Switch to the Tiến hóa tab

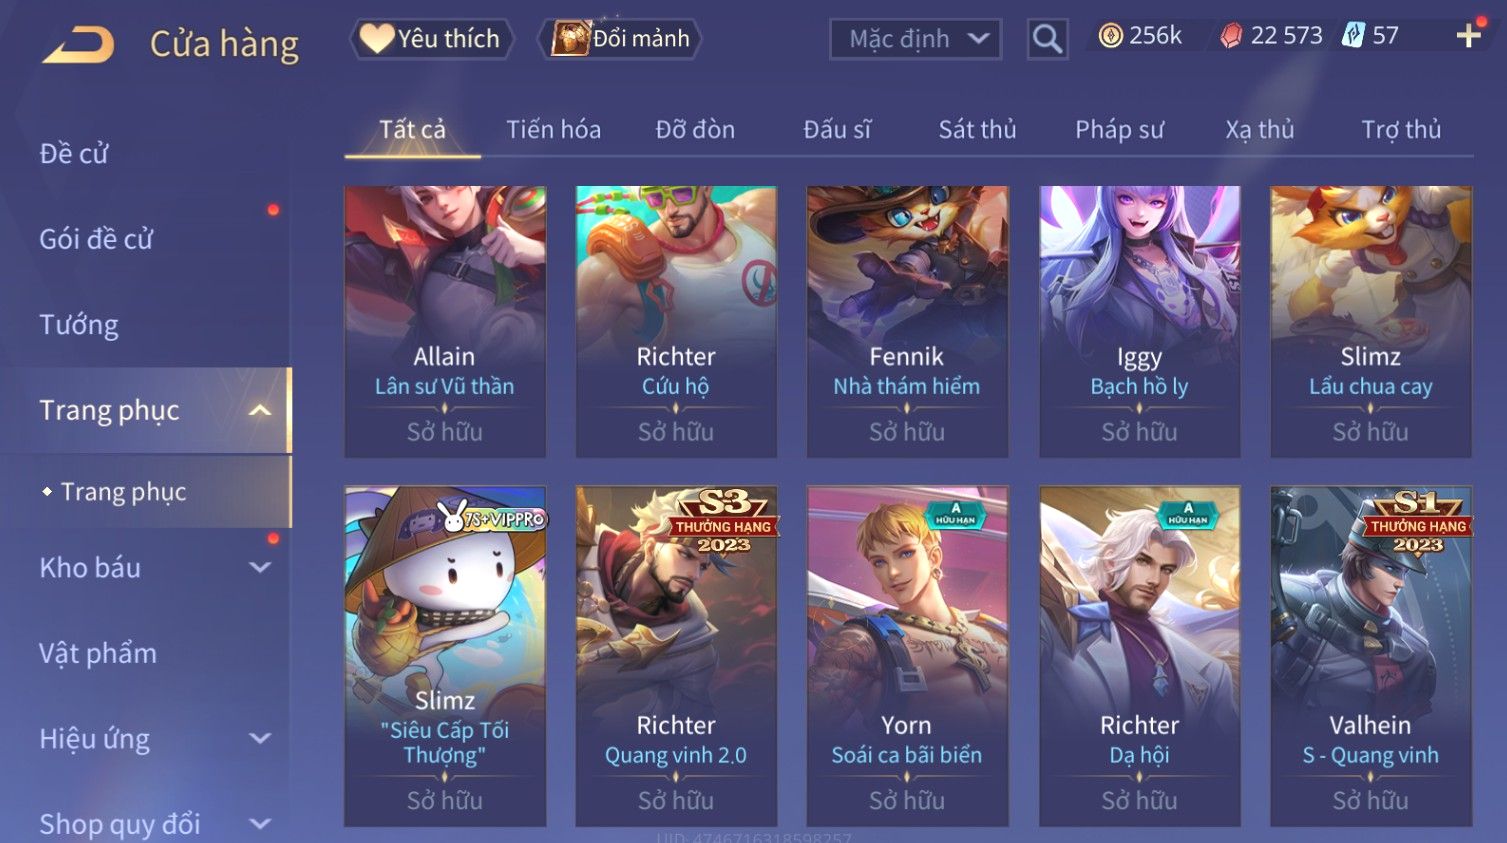click(553, 129)
